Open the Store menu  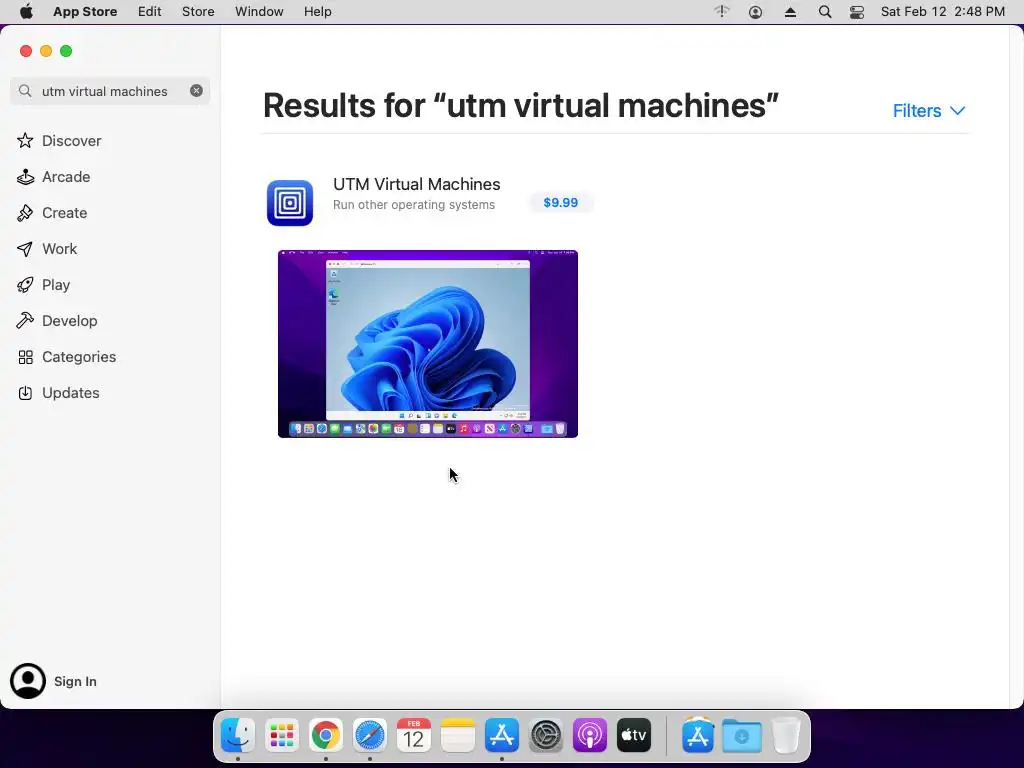(198, 12)
